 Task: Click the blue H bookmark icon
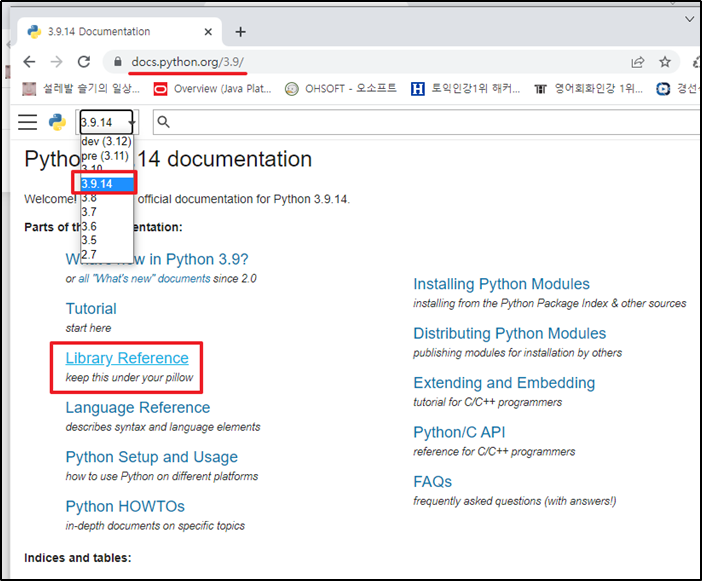click(x=417, y=89)
